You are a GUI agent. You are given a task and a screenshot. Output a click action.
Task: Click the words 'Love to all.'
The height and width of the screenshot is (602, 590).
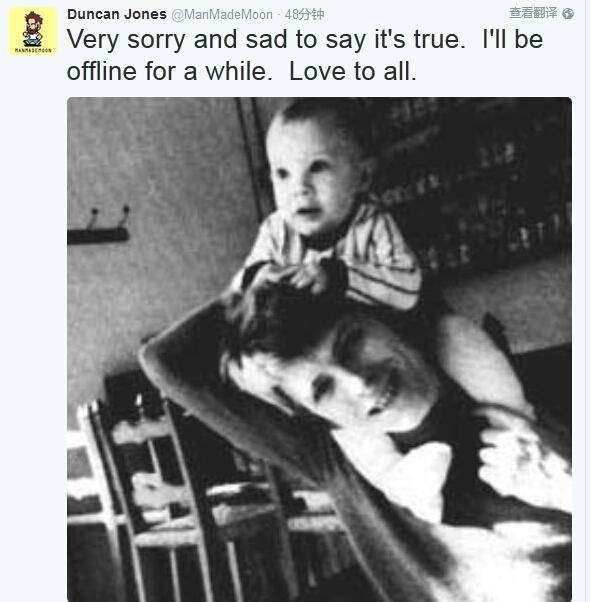tap(353, 71)
